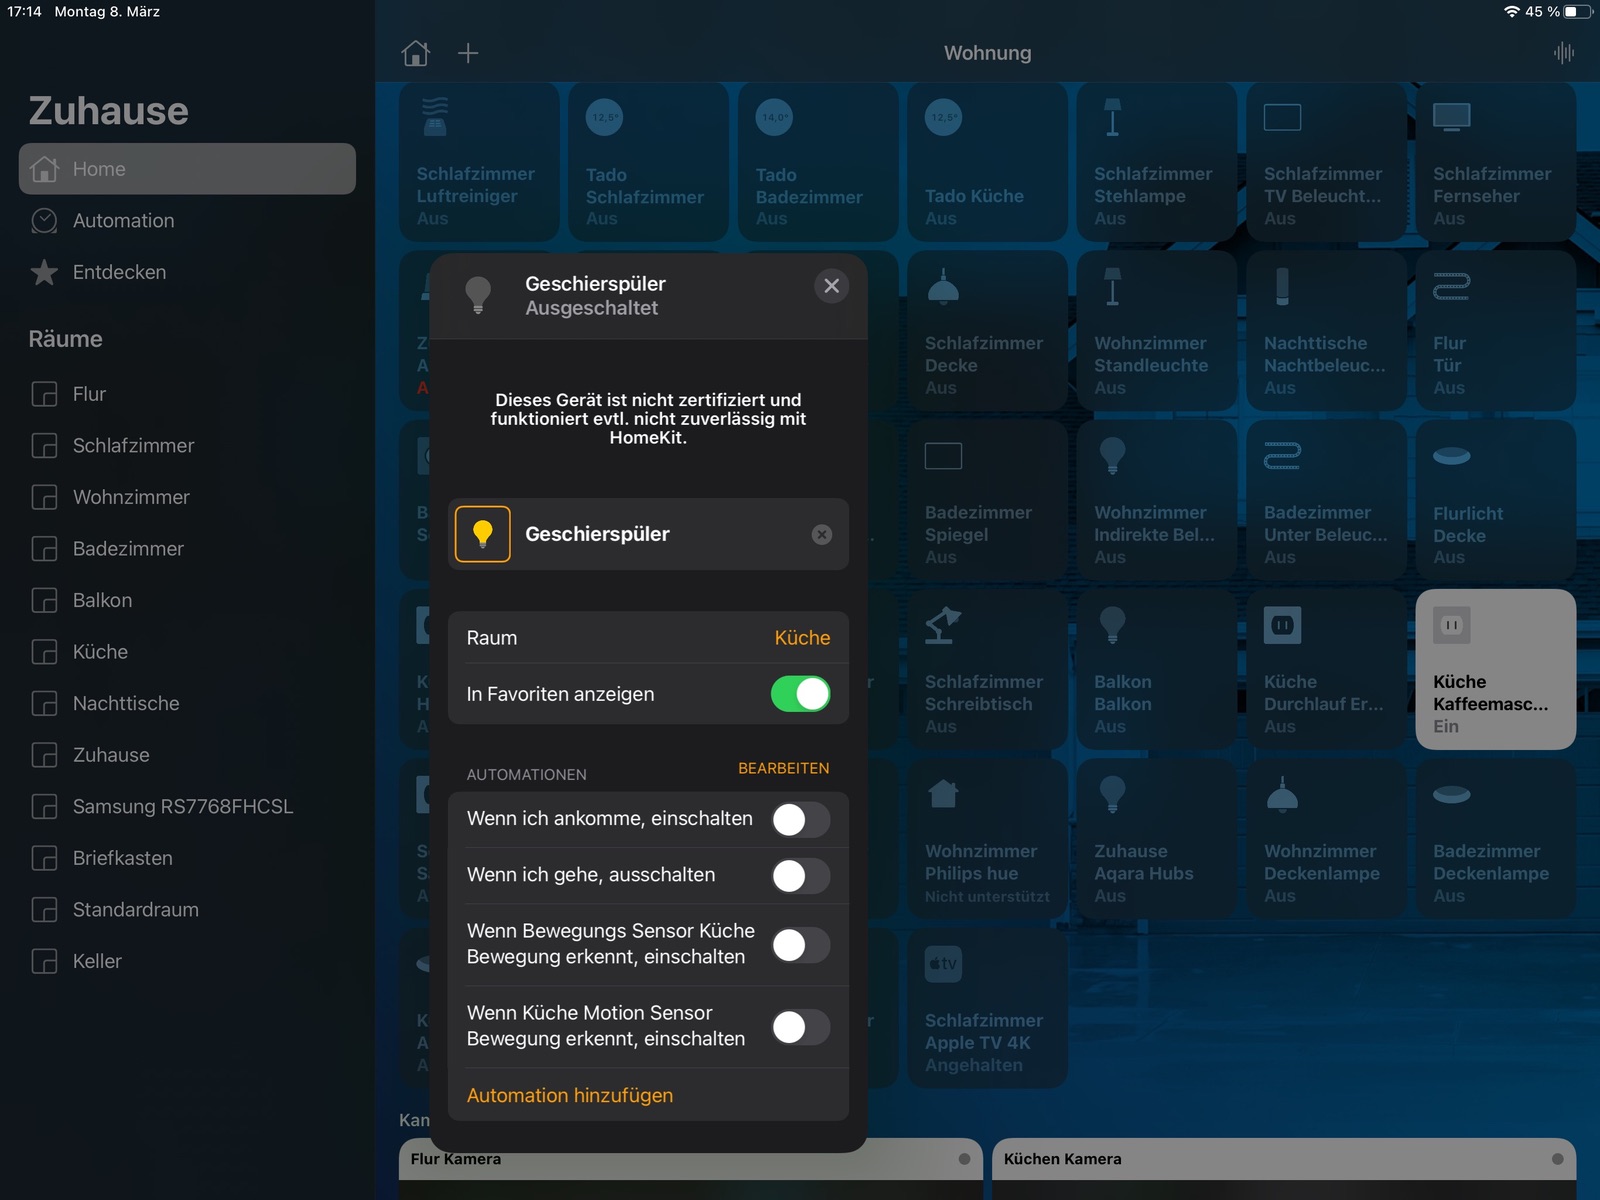Click Automation hinzufügen link

click(x=570, y=1096)
